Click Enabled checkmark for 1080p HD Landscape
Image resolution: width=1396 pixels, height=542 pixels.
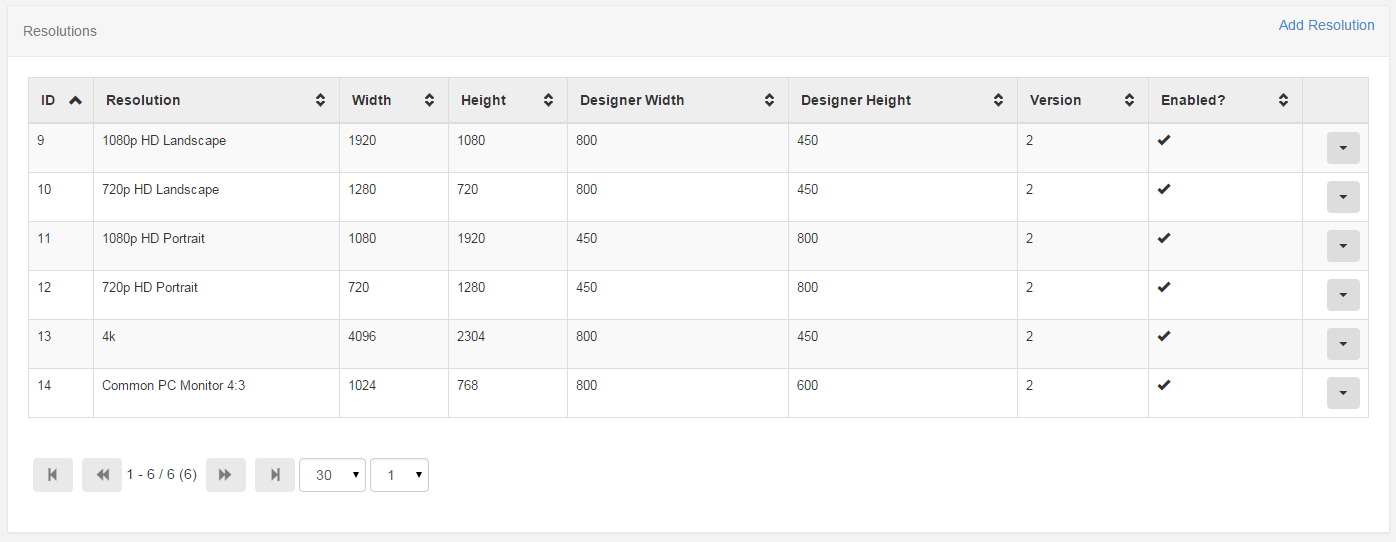(x=1164, y=140)
